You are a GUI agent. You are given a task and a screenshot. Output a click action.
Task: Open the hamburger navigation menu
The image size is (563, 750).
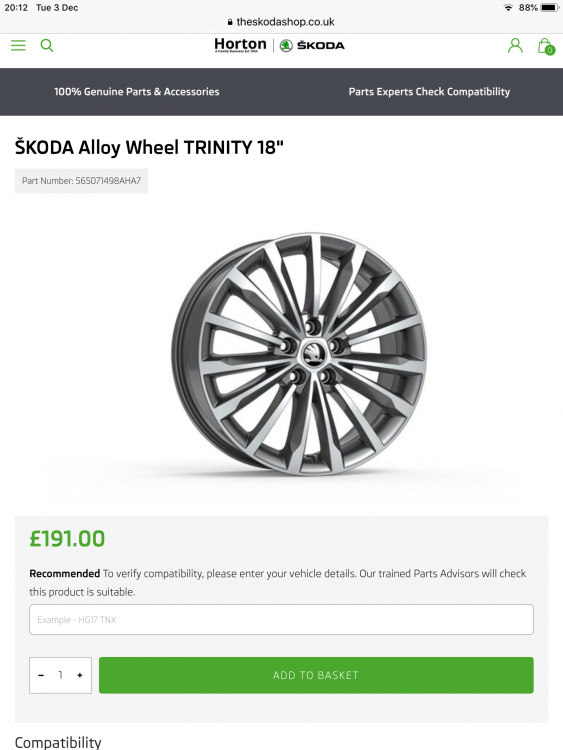[18, 45]
